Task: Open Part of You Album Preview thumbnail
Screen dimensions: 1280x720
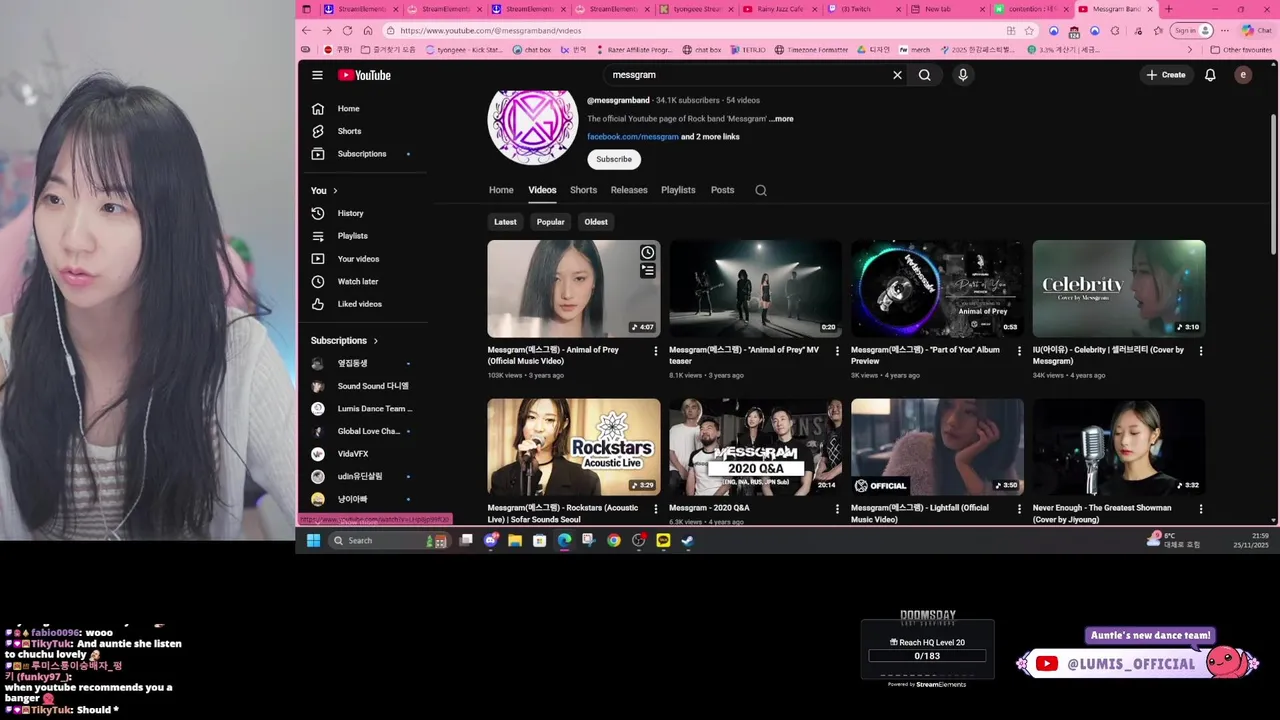Action: 937,288
